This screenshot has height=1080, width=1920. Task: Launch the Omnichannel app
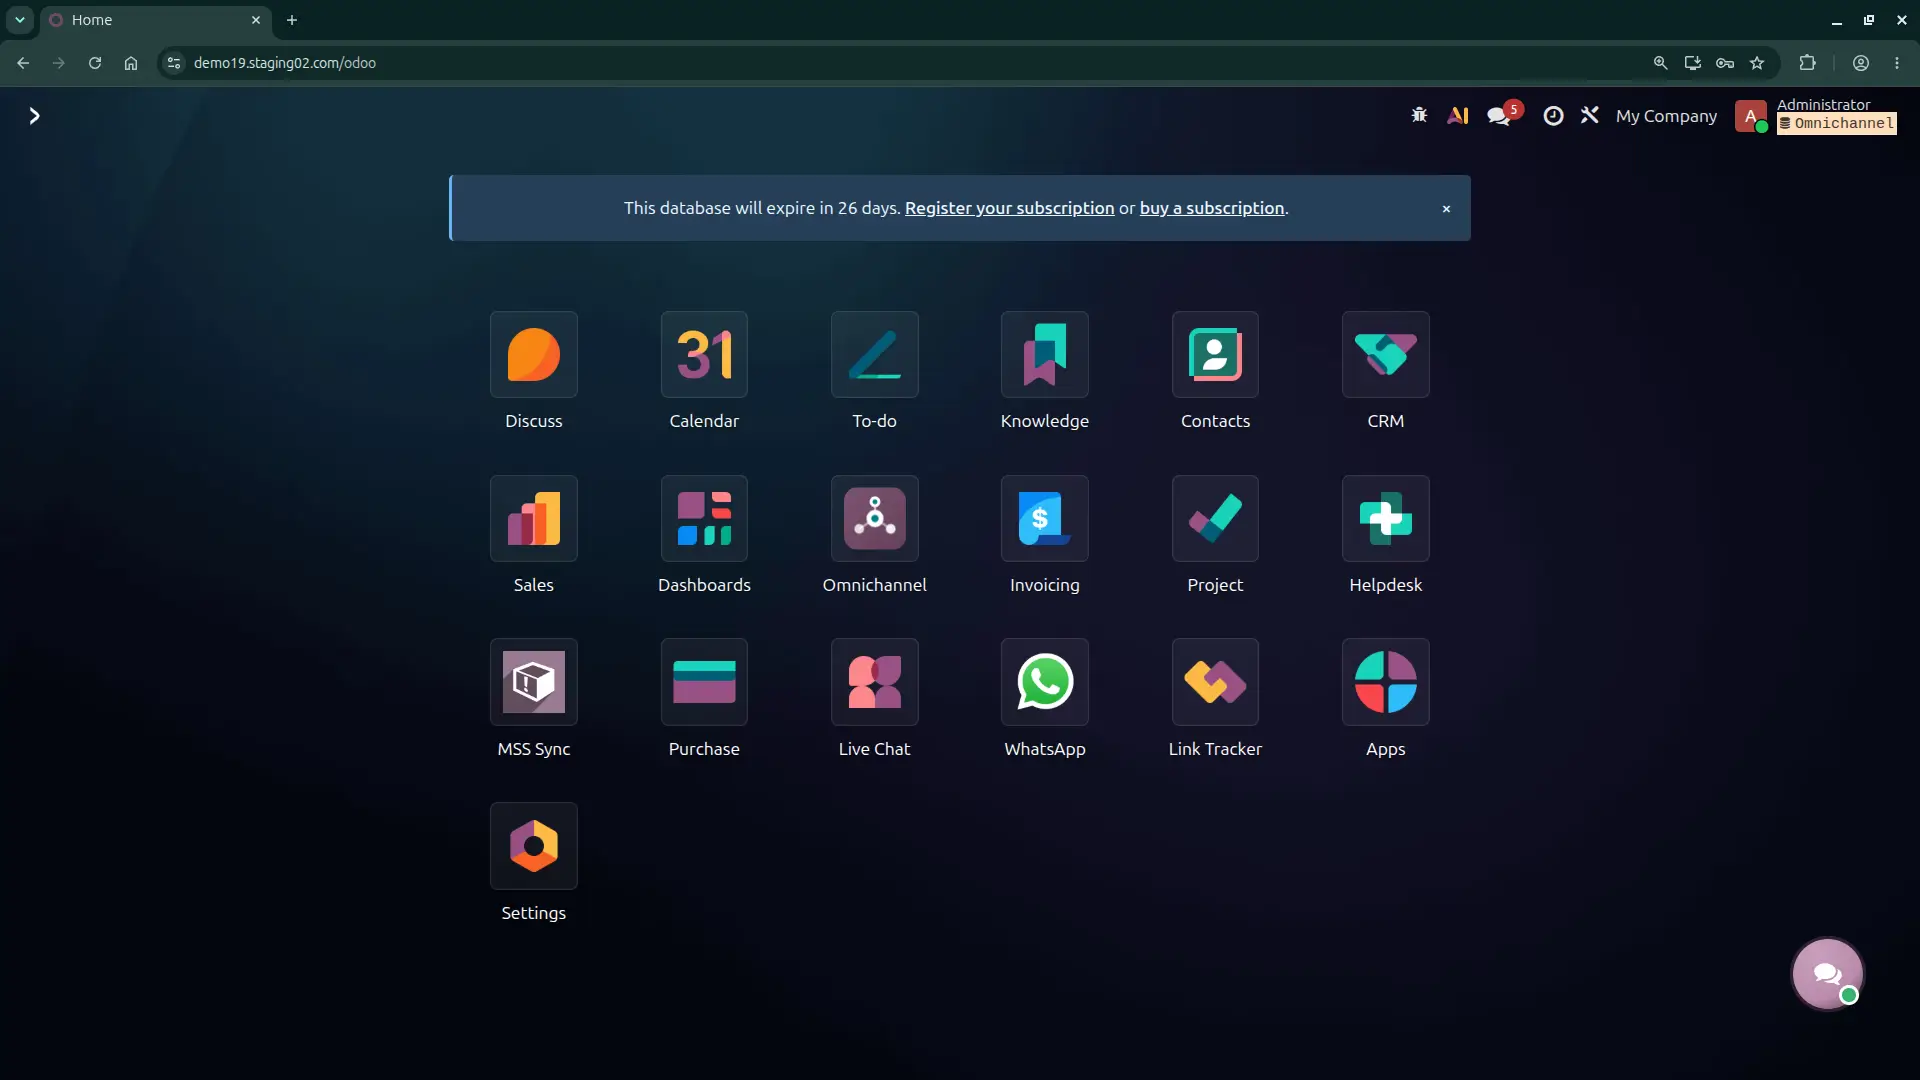875,519
